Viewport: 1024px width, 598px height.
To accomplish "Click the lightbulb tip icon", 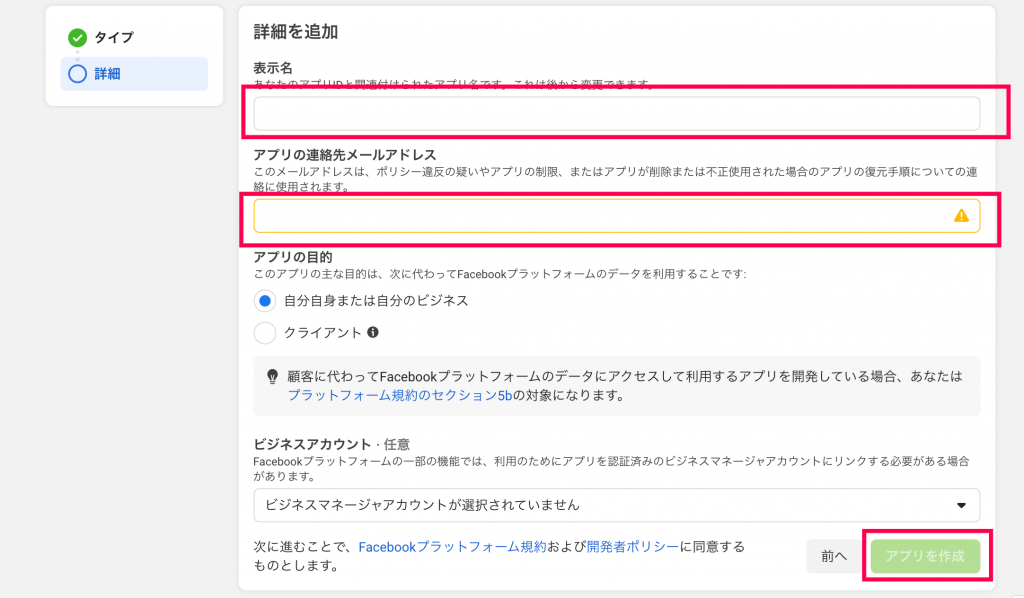I will 272,377.
